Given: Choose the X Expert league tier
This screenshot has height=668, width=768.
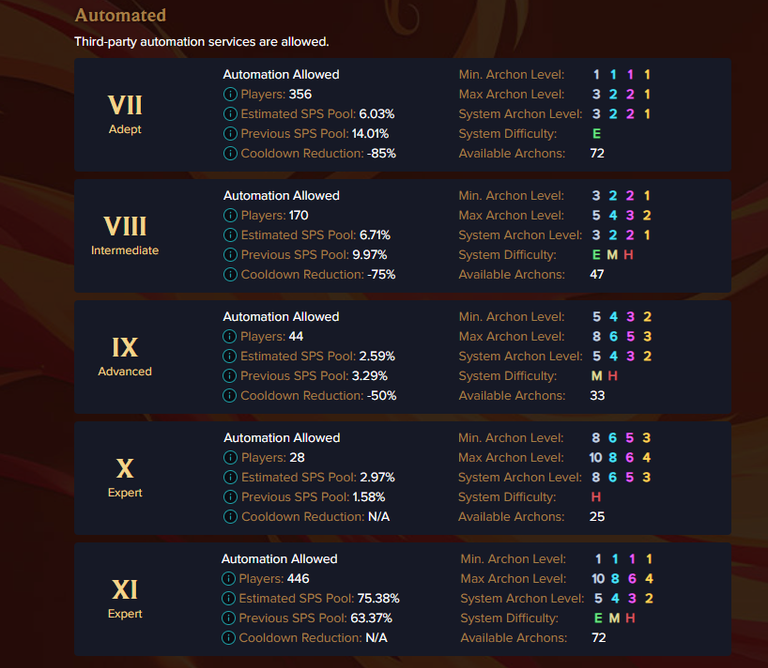Looking at the screenshot, I should pyautogui.click(x=125, y=477).
